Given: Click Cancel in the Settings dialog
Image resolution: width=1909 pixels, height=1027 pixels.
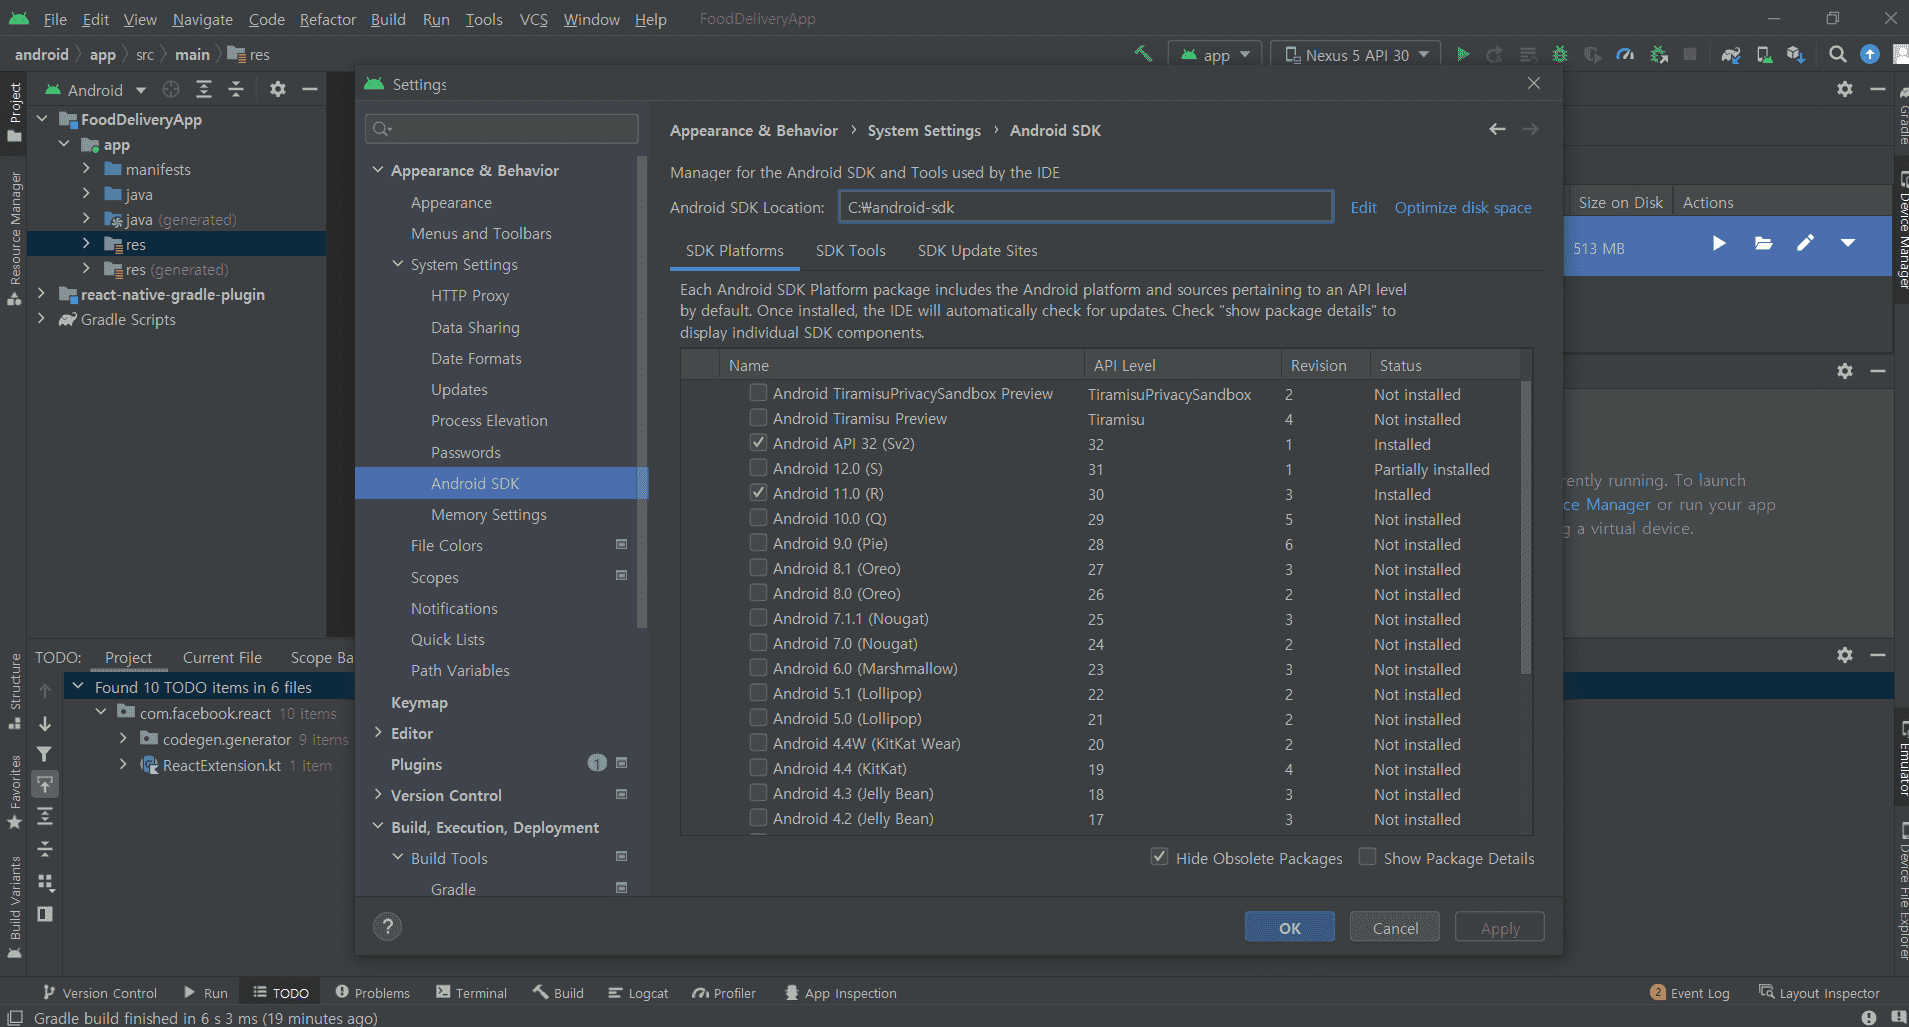Looking at the screenshot, I should point(1395,927).
